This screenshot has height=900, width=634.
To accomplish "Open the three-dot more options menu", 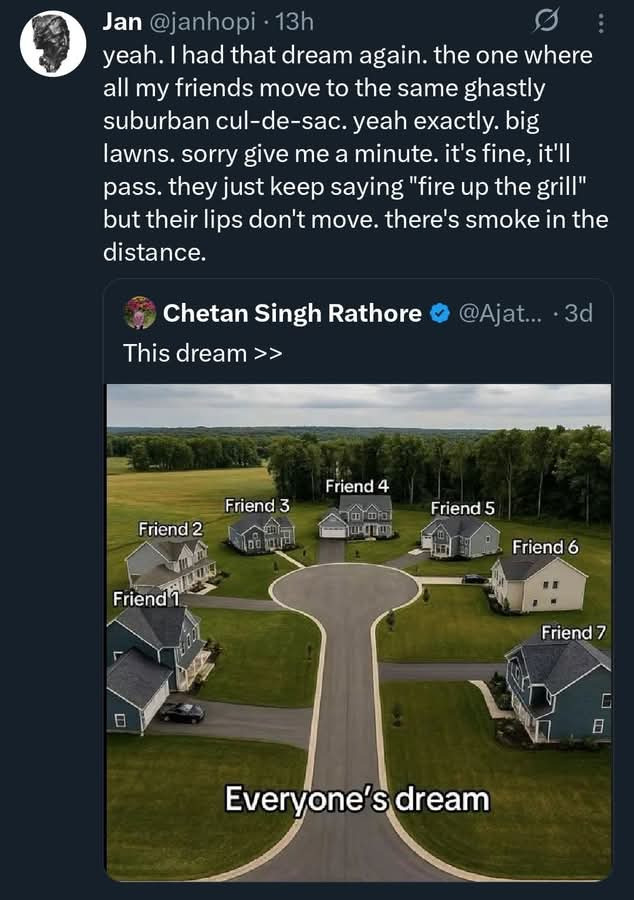I will tap(600, 22).
